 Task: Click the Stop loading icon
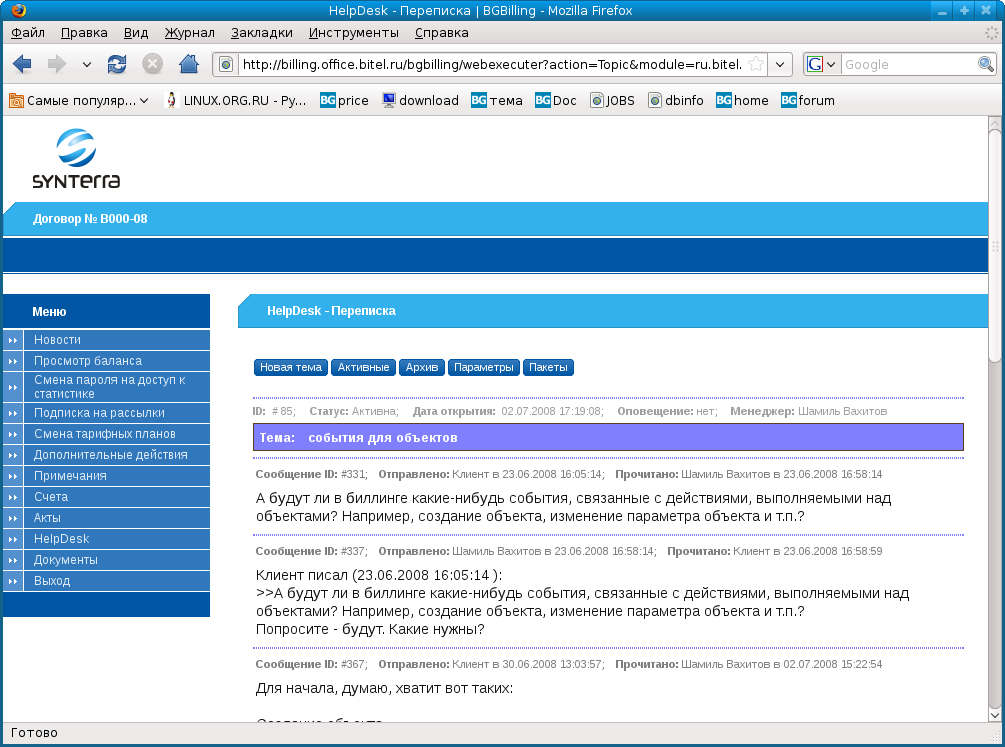pyautogui.click(x=152, y=64)
